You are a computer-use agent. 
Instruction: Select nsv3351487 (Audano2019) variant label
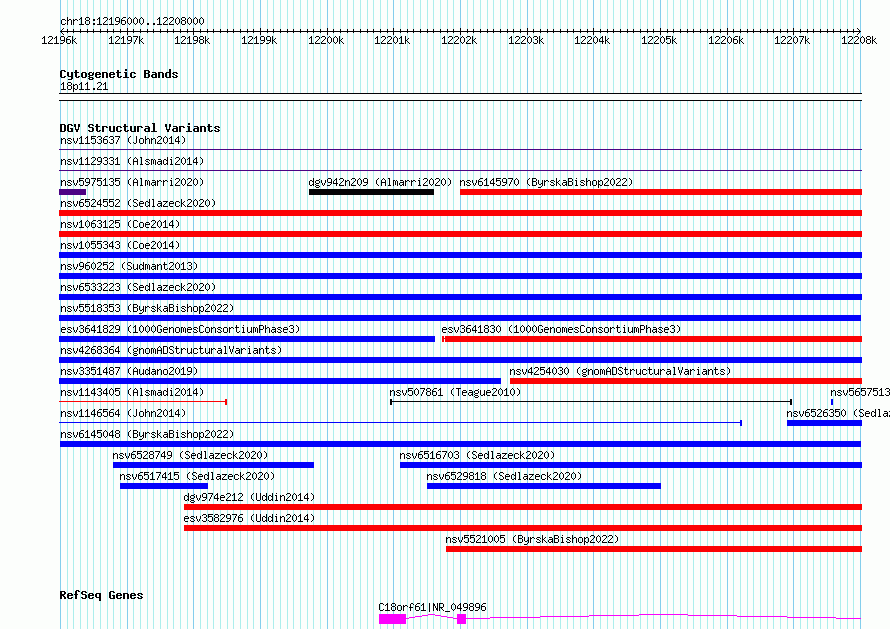(129, 371)
